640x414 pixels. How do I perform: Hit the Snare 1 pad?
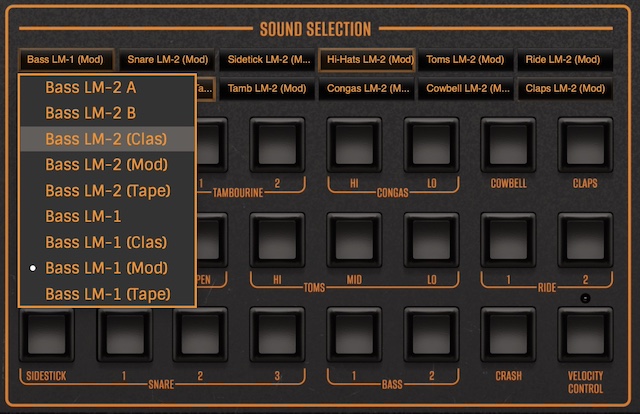point(124,335)
